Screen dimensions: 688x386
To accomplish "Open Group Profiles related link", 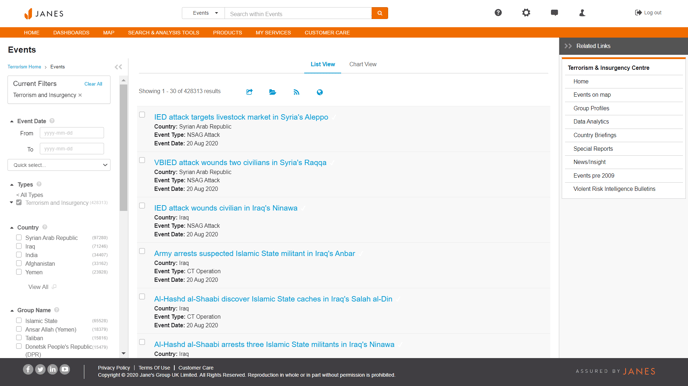I will click(591, 108).
